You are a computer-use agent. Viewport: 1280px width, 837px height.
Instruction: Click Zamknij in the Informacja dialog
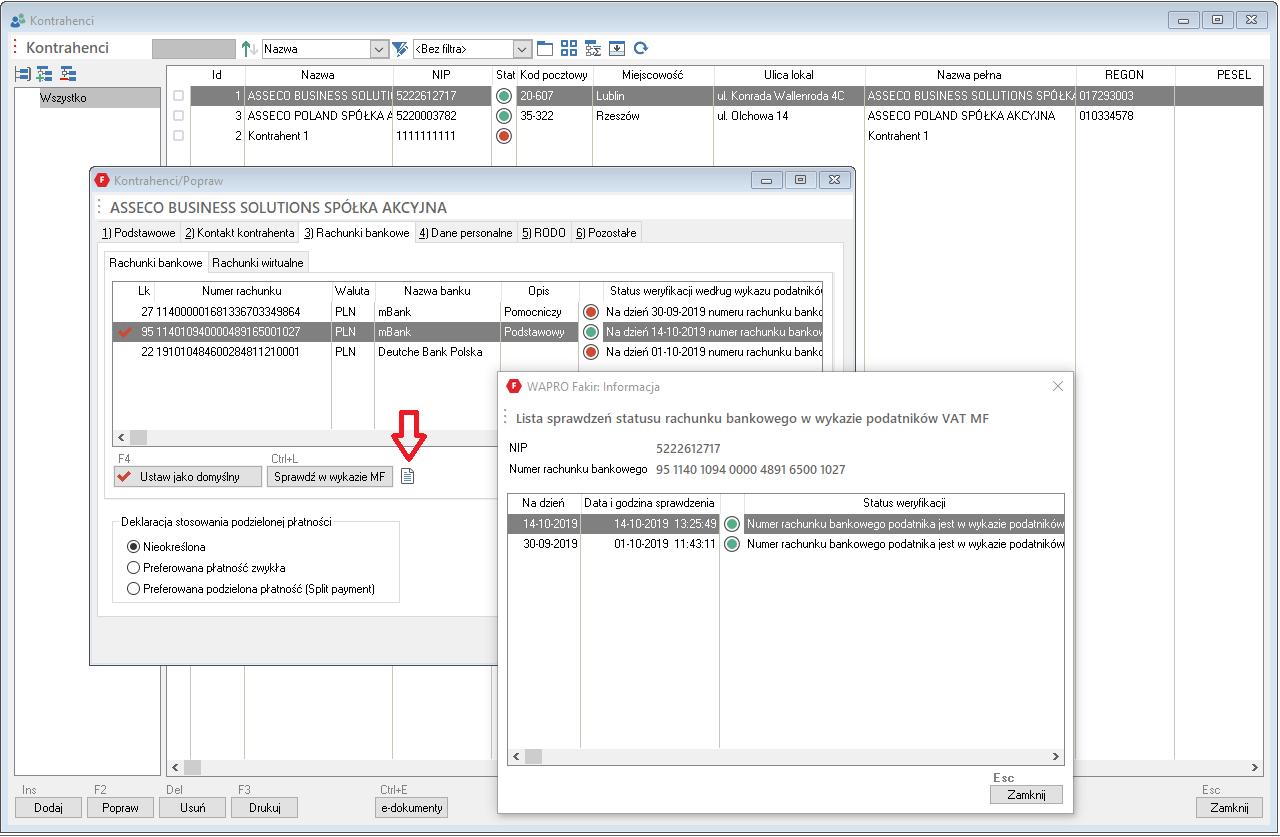(1026, 794)
